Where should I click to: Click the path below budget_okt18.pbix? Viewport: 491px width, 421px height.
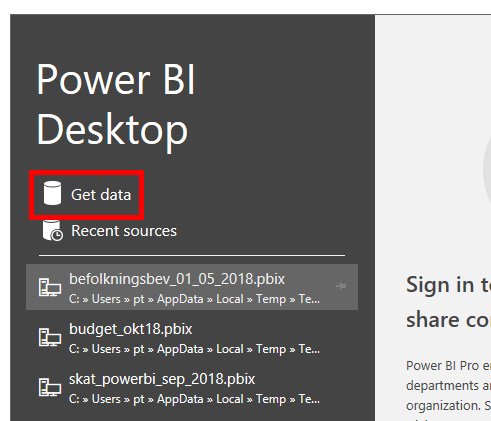tap(194, 349)
